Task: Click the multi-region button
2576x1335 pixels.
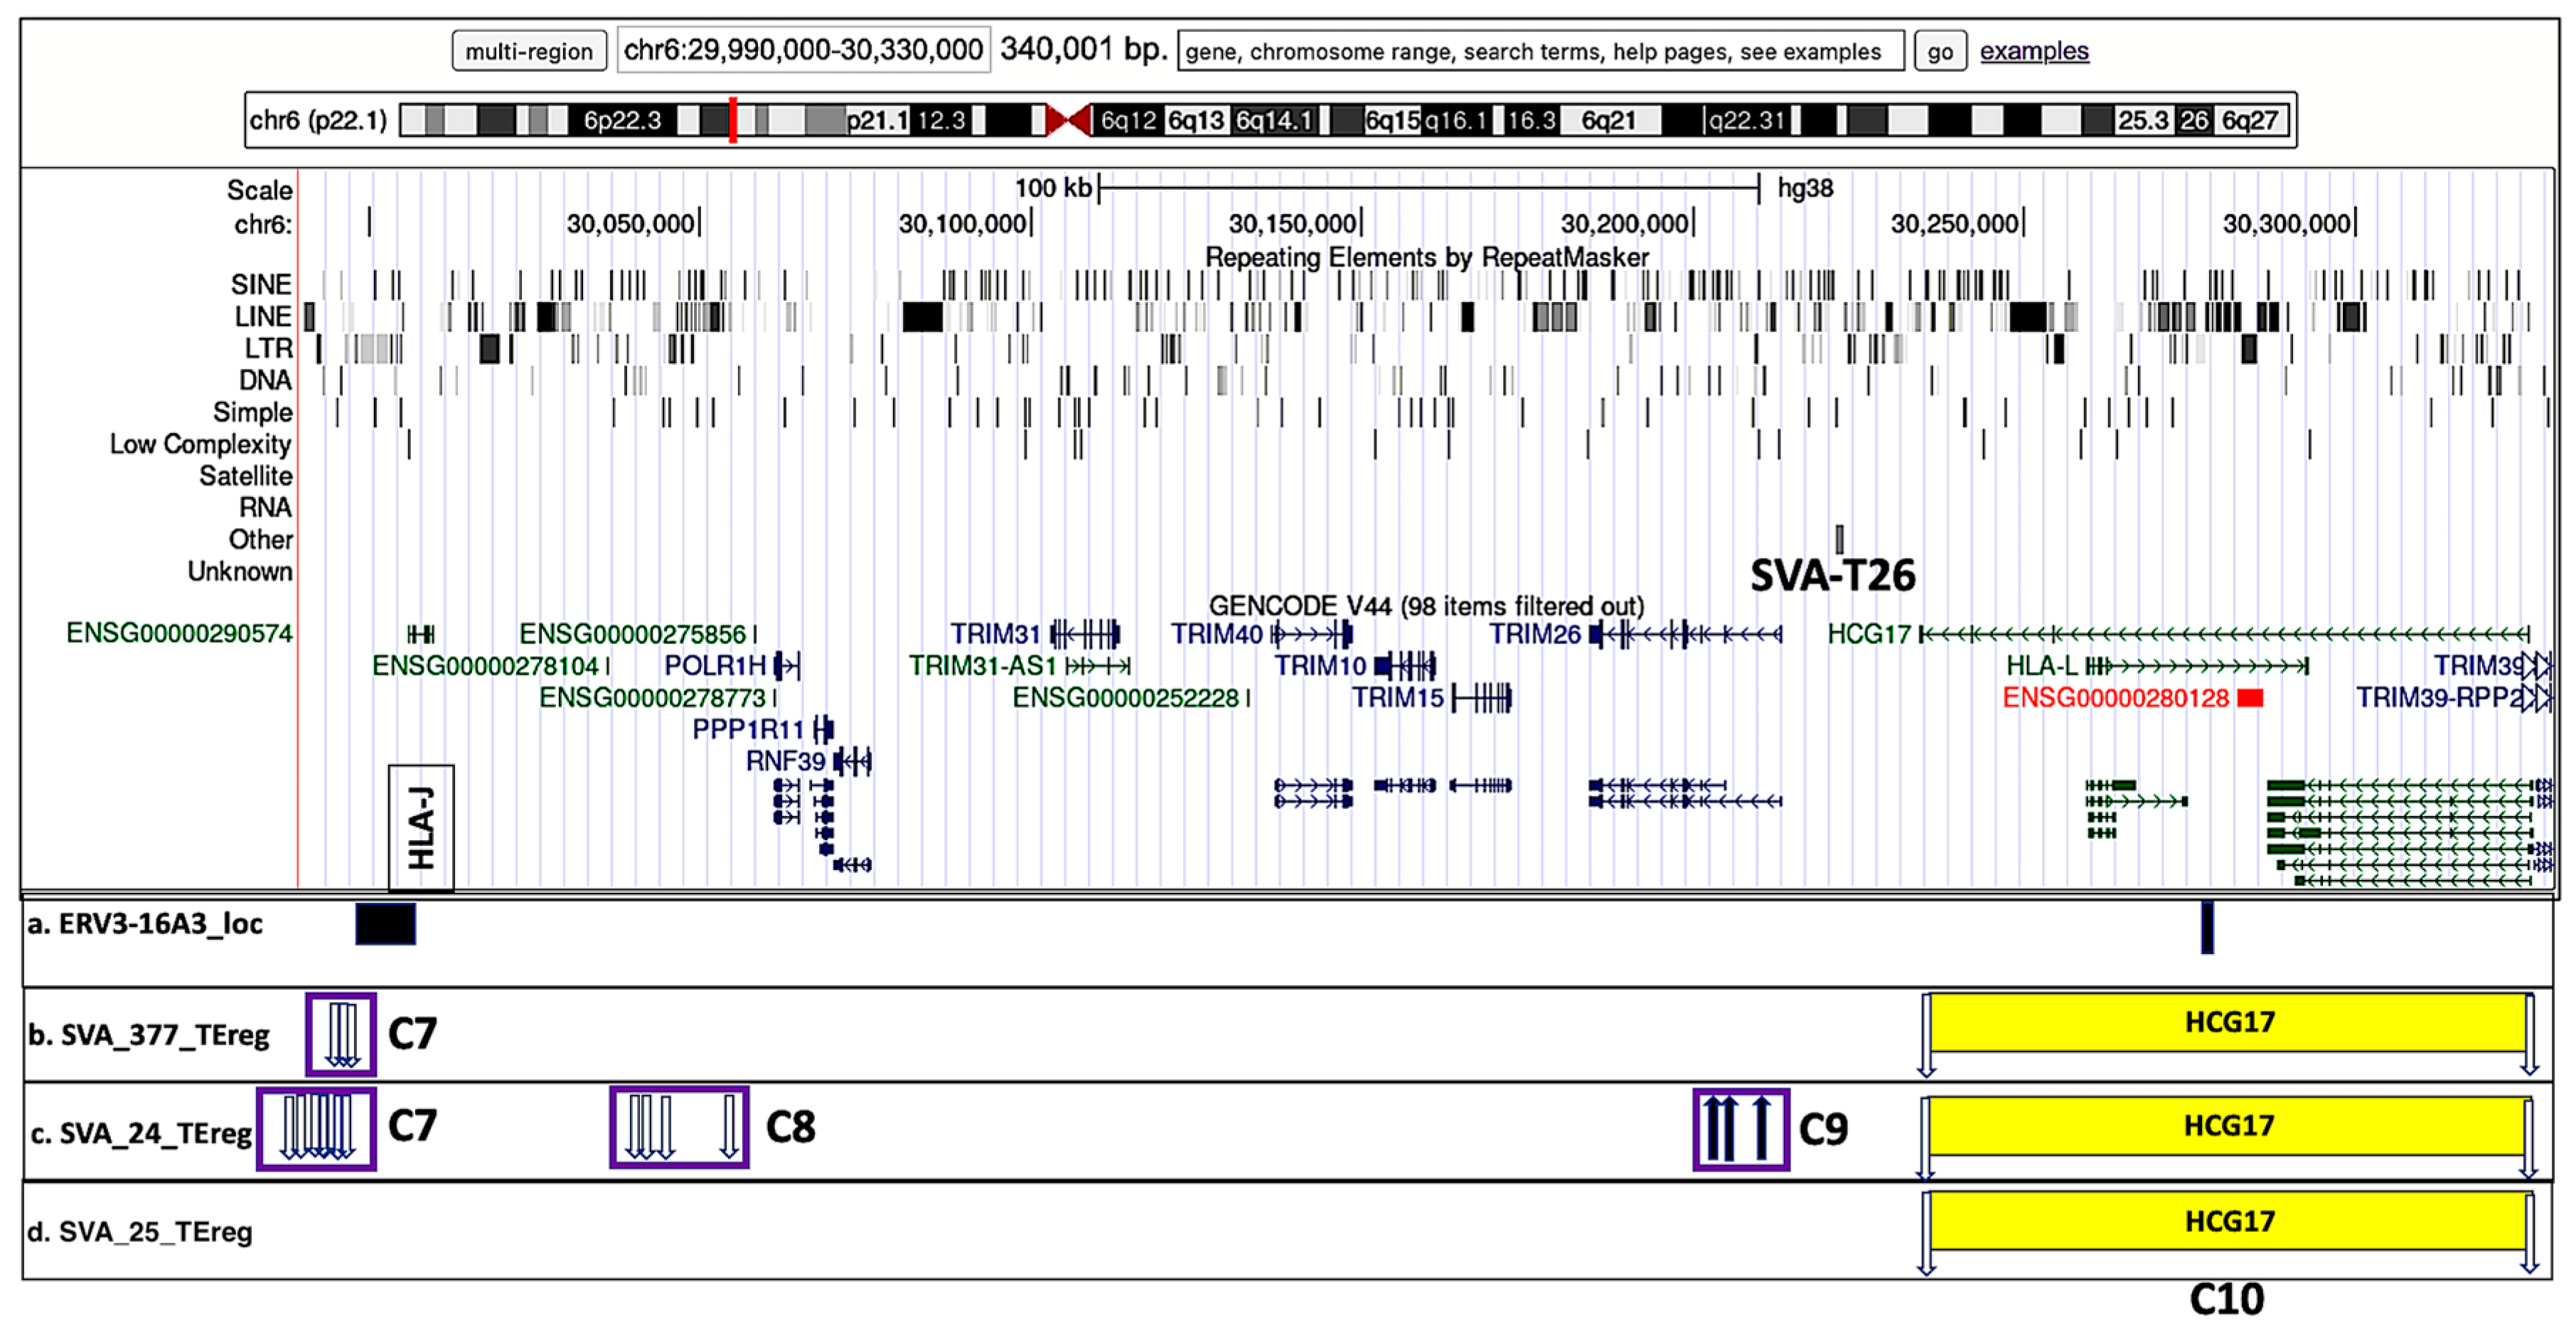Action: (528, 51)
